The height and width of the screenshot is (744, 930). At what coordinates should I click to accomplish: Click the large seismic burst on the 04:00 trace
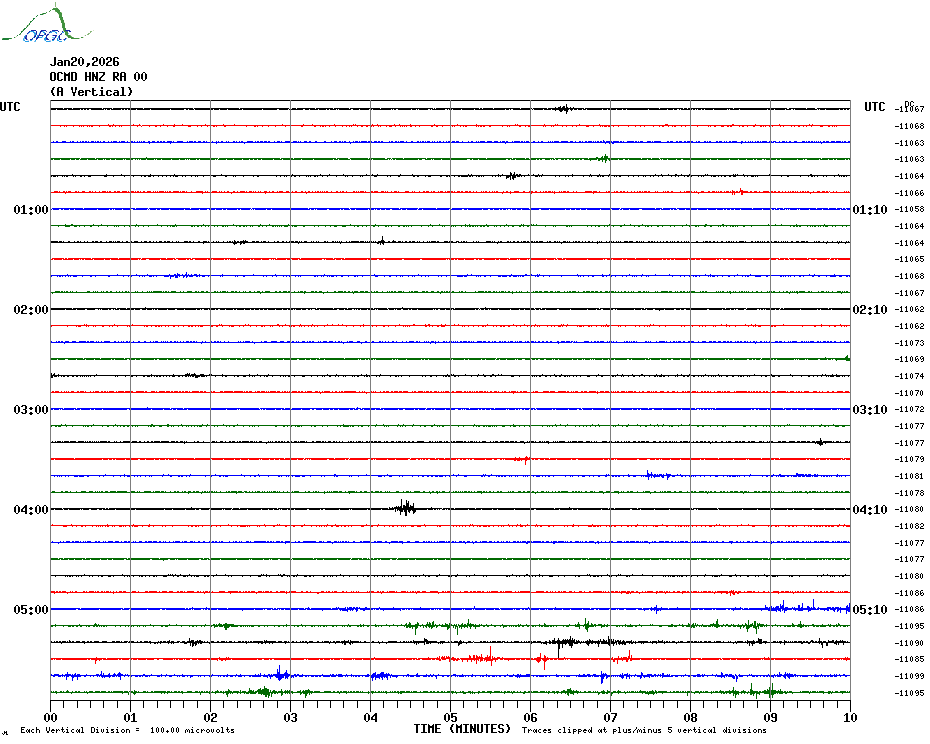pyautogui.click(x=405, y=508)
